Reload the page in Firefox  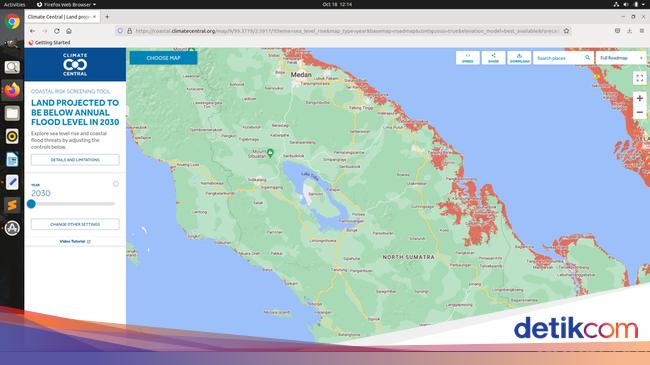pos(57,31)
